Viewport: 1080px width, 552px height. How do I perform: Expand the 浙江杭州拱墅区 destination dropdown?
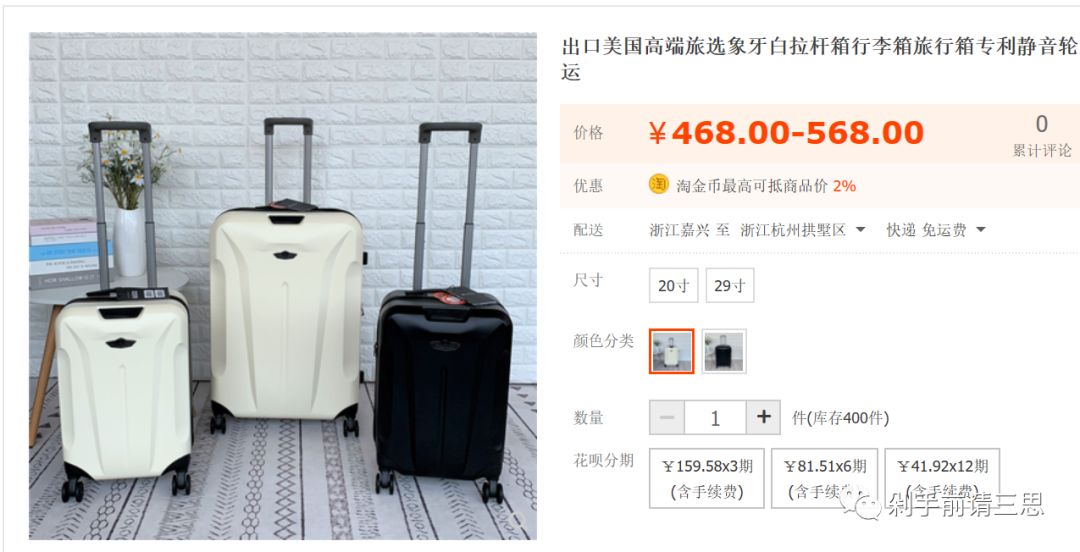tap(860, 230)
